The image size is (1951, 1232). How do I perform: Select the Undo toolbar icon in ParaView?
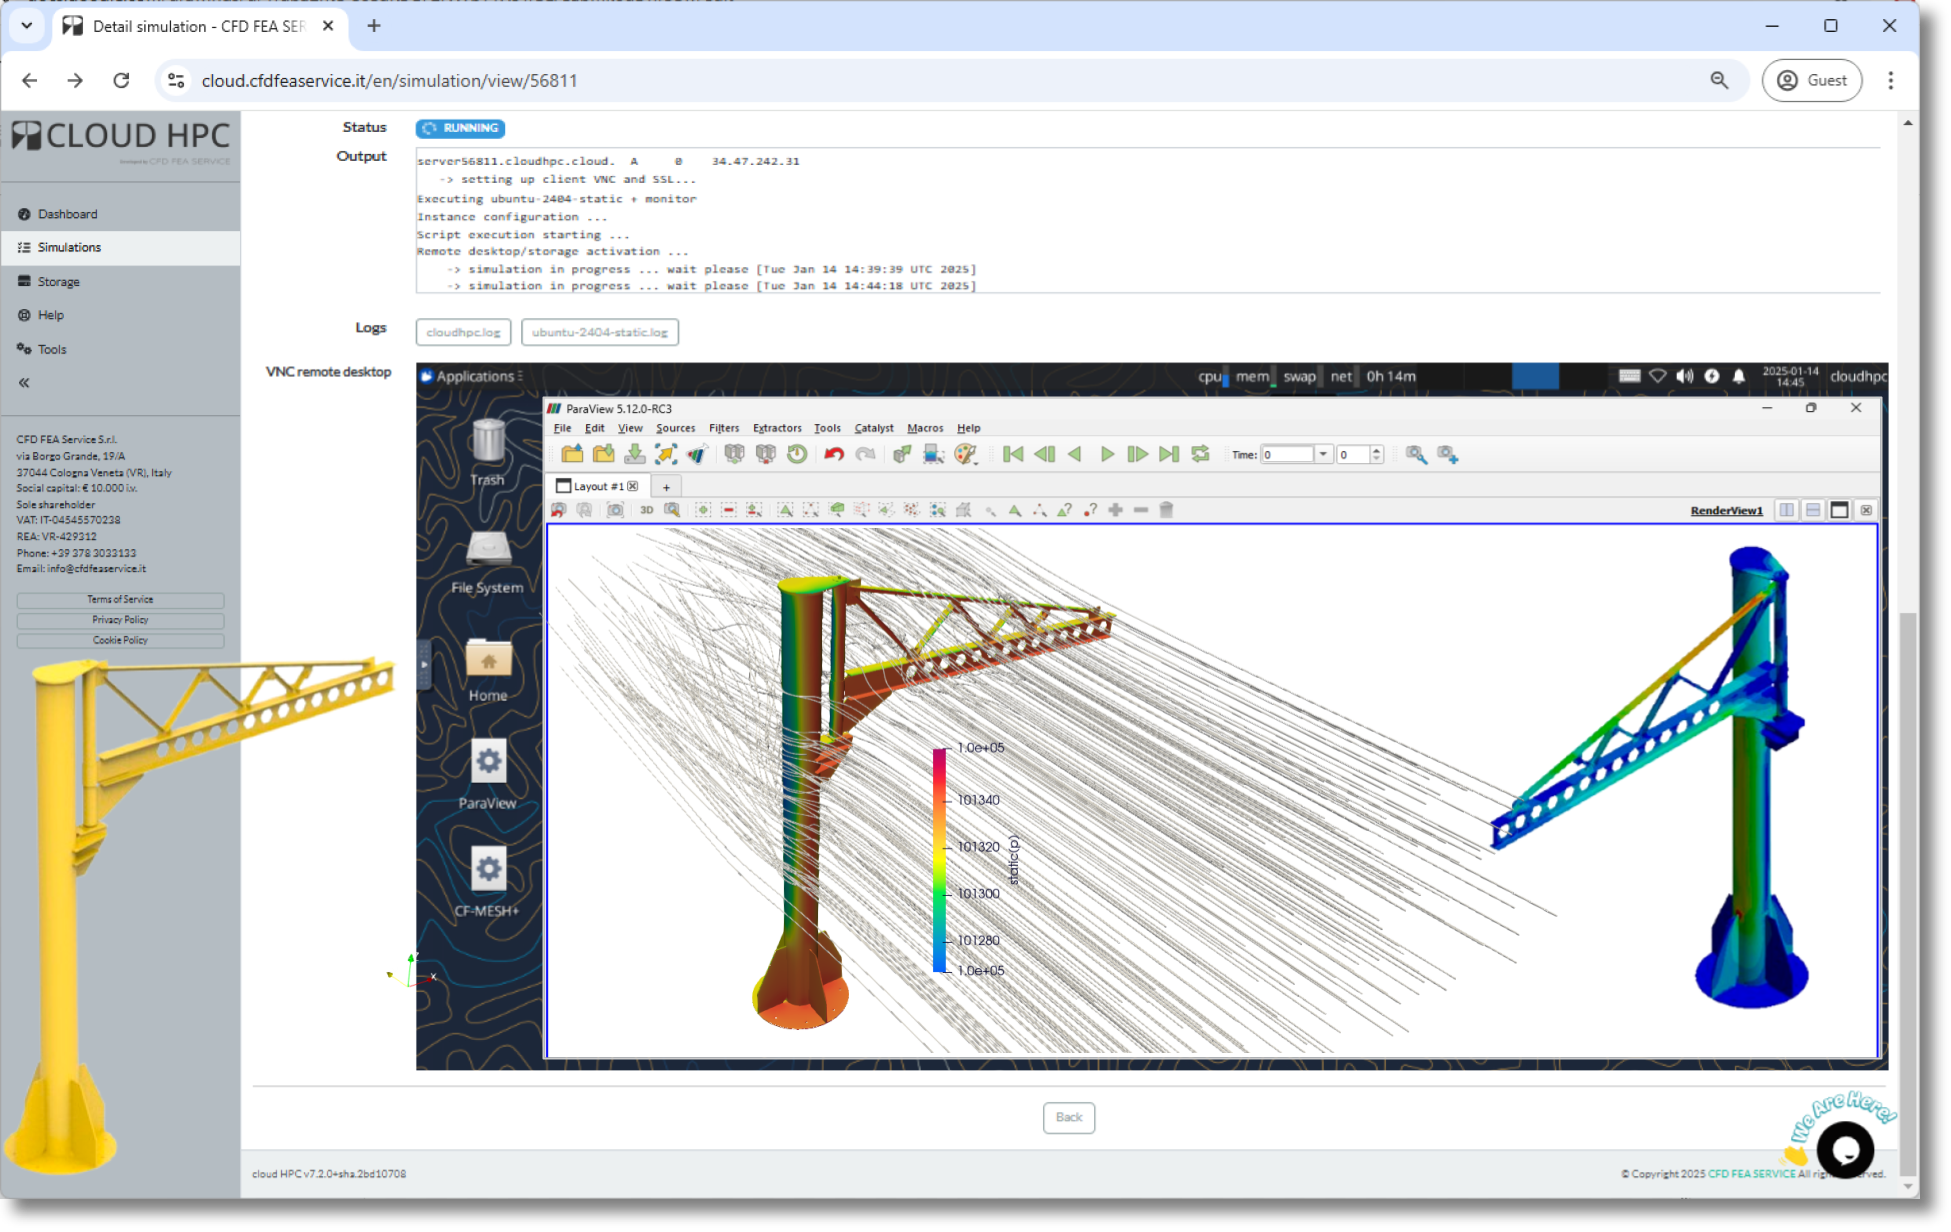(x=833, y=454)
